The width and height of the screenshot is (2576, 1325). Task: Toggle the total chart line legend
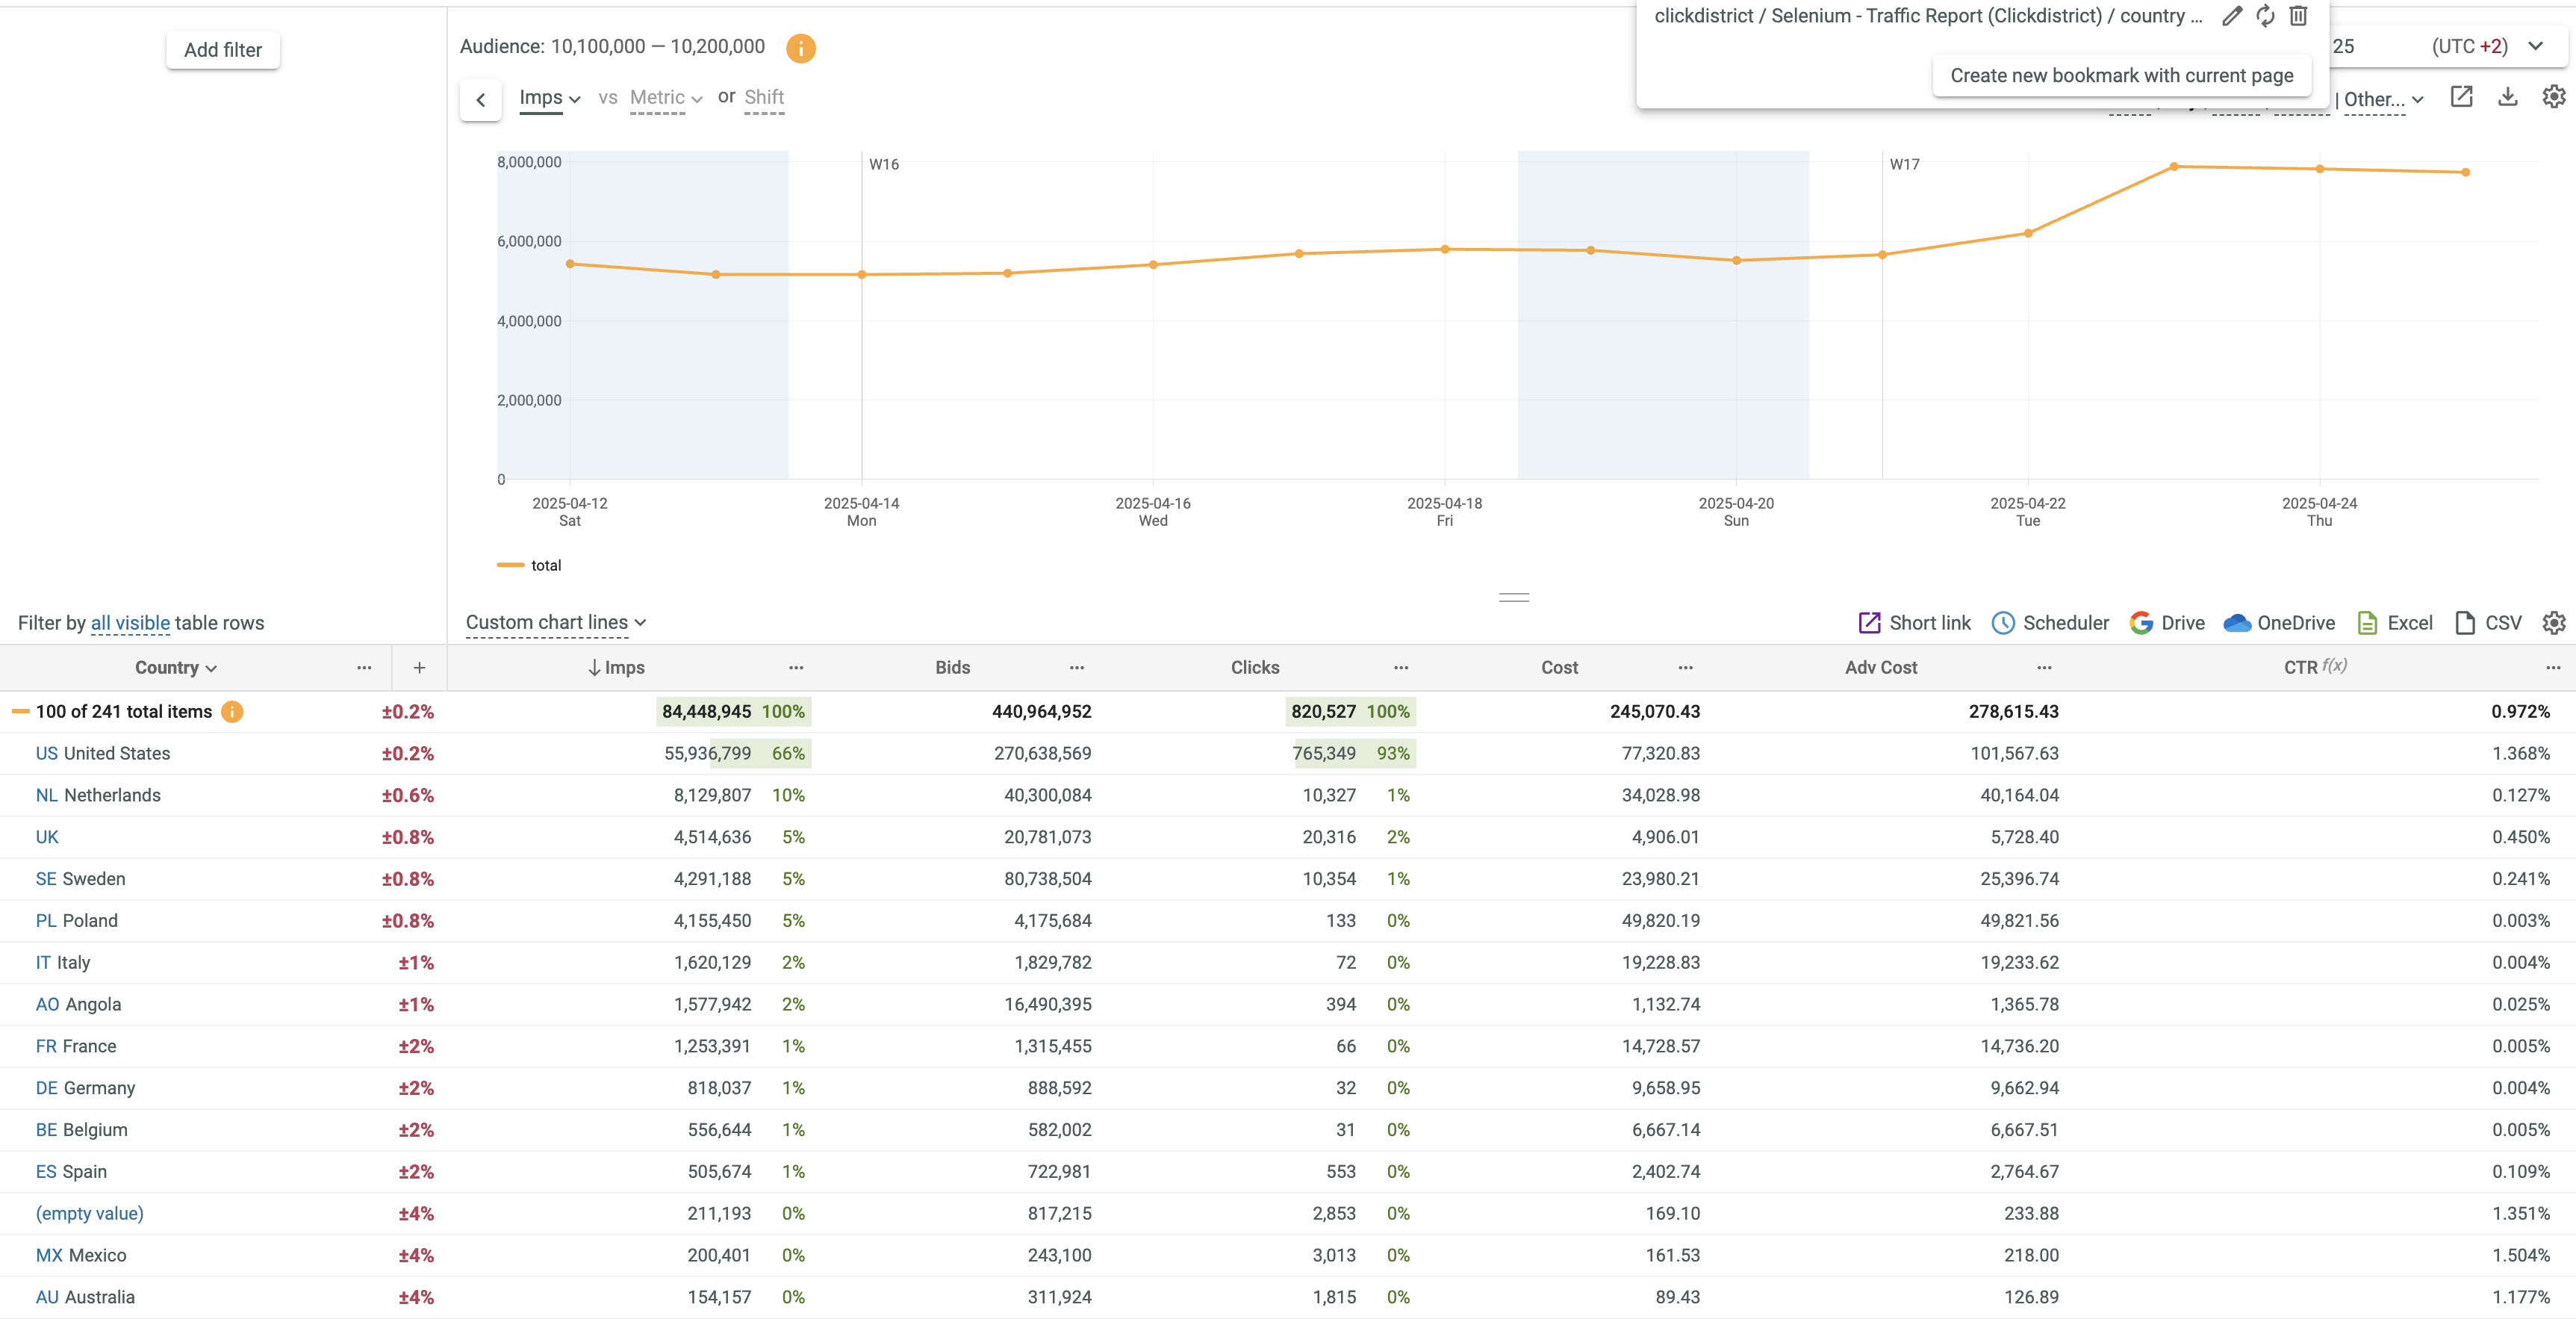tap(529, 565)
